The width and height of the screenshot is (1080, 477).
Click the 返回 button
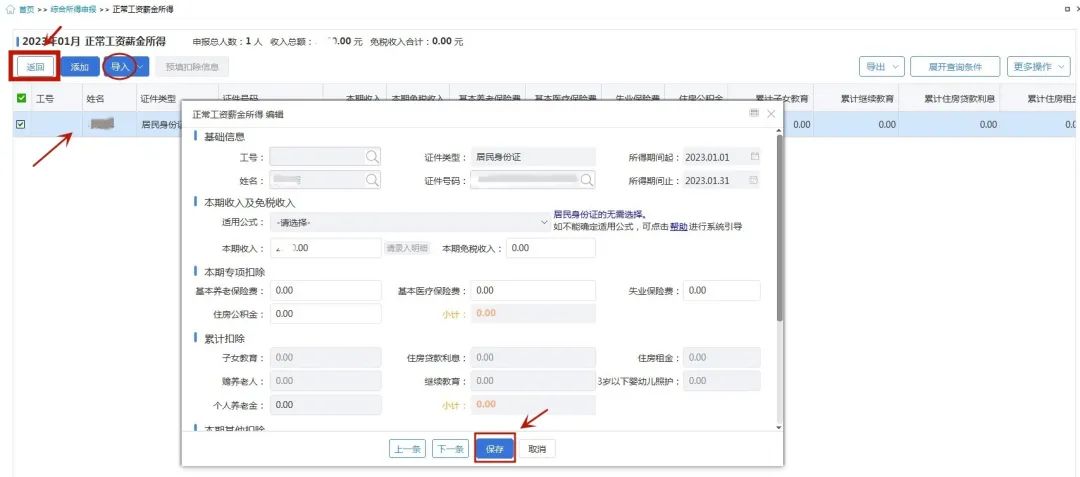36,67
